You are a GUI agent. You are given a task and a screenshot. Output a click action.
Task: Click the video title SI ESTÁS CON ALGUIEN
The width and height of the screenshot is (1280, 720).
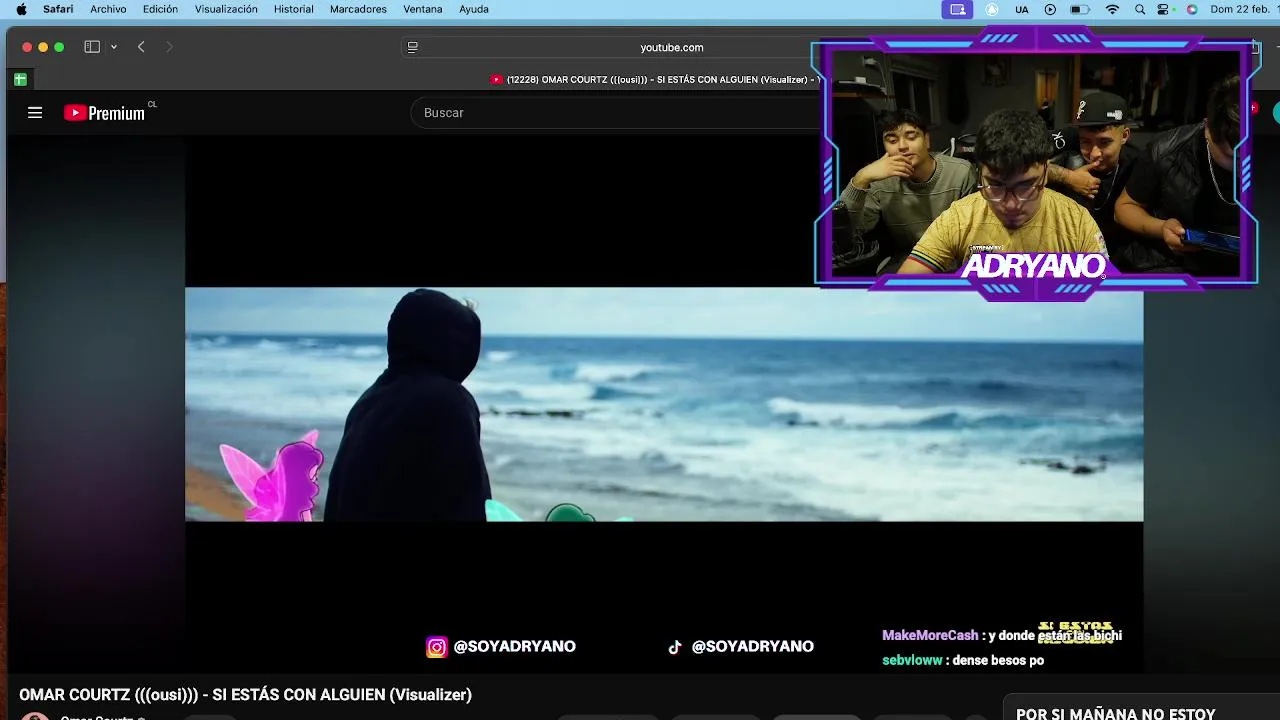245,695
